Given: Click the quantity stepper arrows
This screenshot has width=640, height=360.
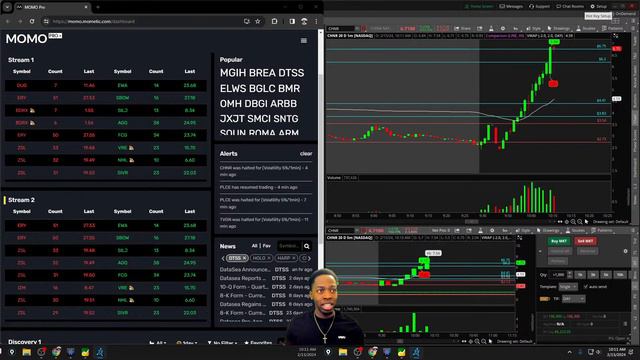Looking at the screenshot, I should pos(570,275).
